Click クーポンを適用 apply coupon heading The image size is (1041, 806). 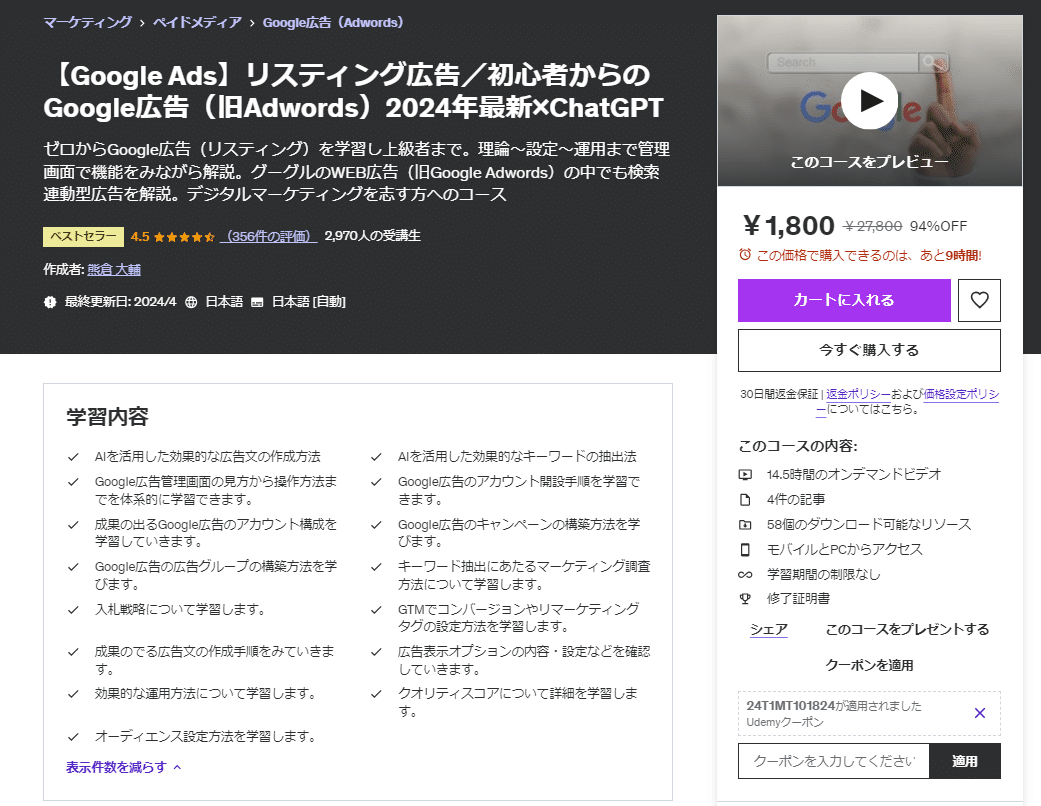click(869, 665)
